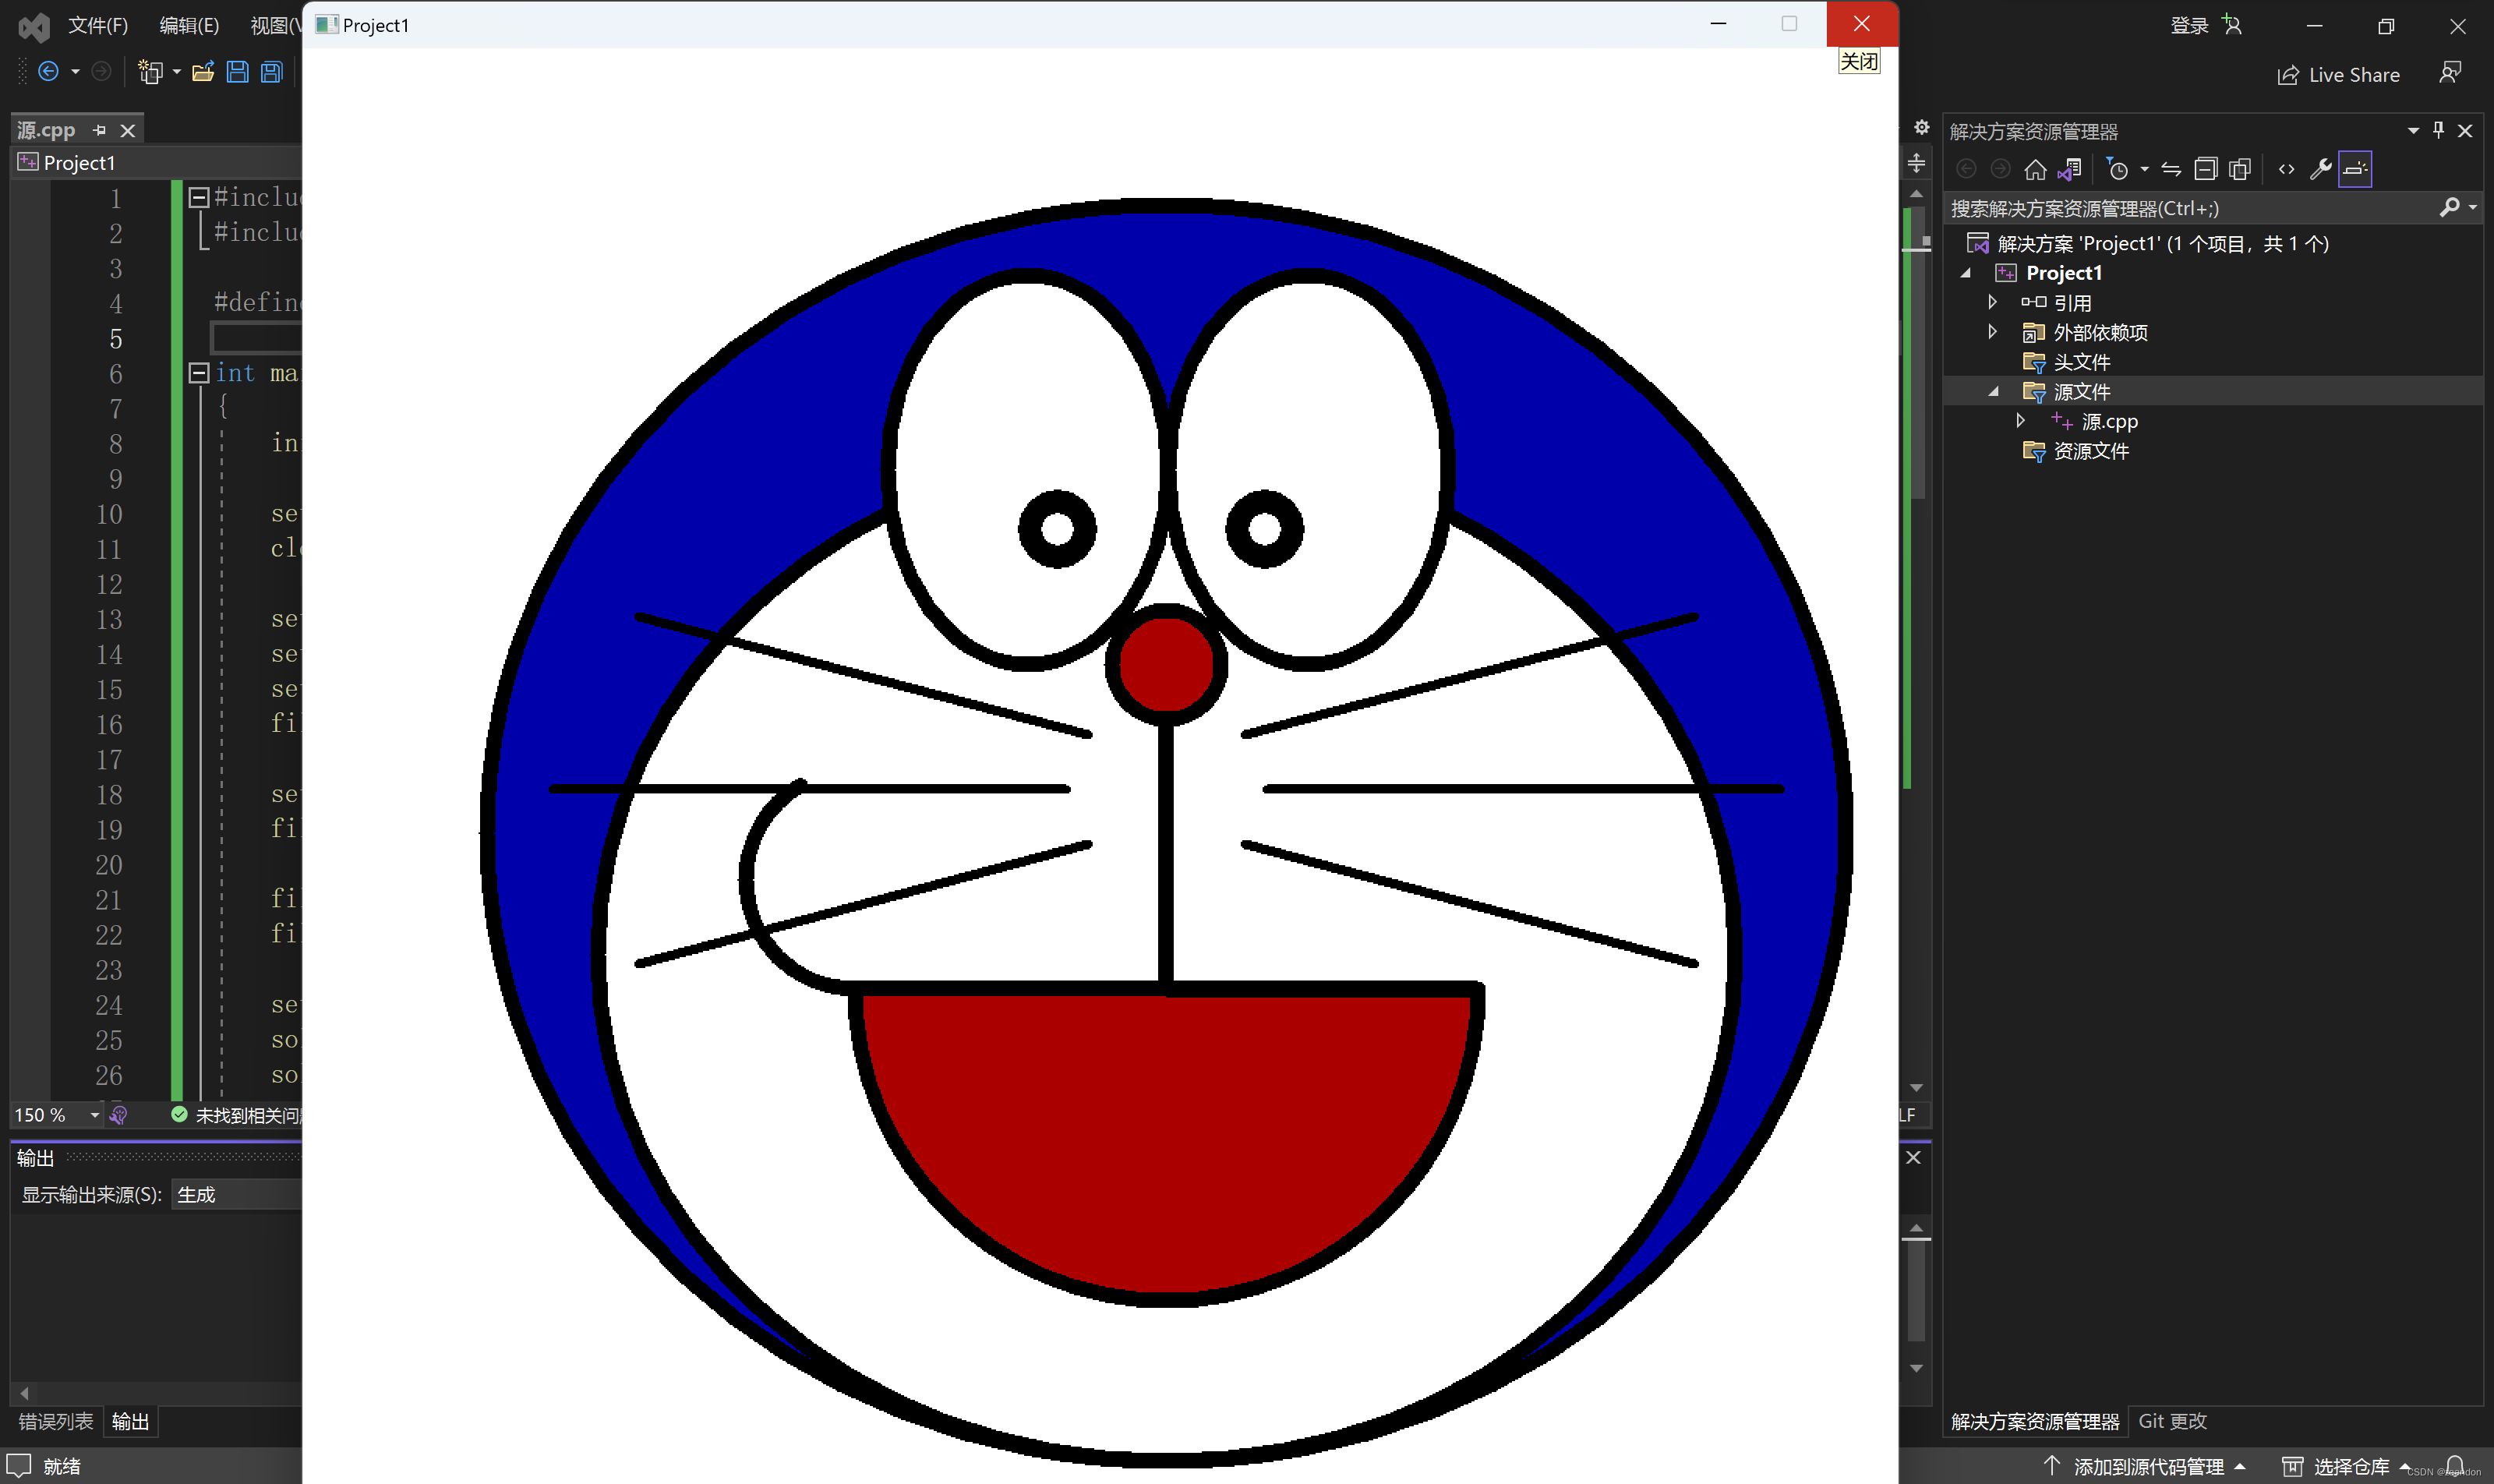Collapse the 源文件 folder node
Screen dimensions: 2494x1484
click(1993, 391)
